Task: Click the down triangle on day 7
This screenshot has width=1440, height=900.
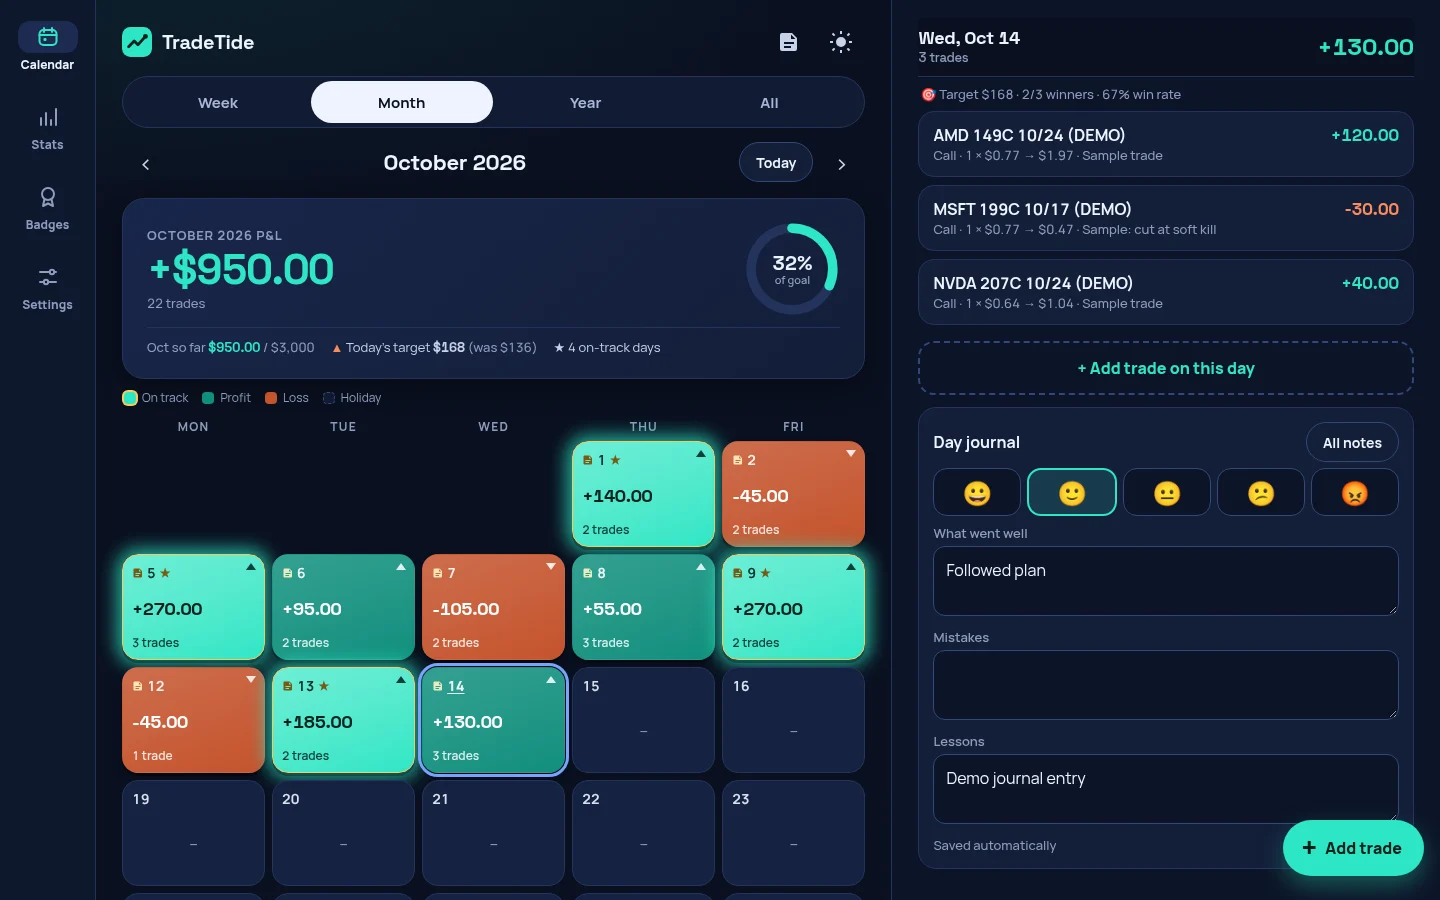Action: coord(551,567)
